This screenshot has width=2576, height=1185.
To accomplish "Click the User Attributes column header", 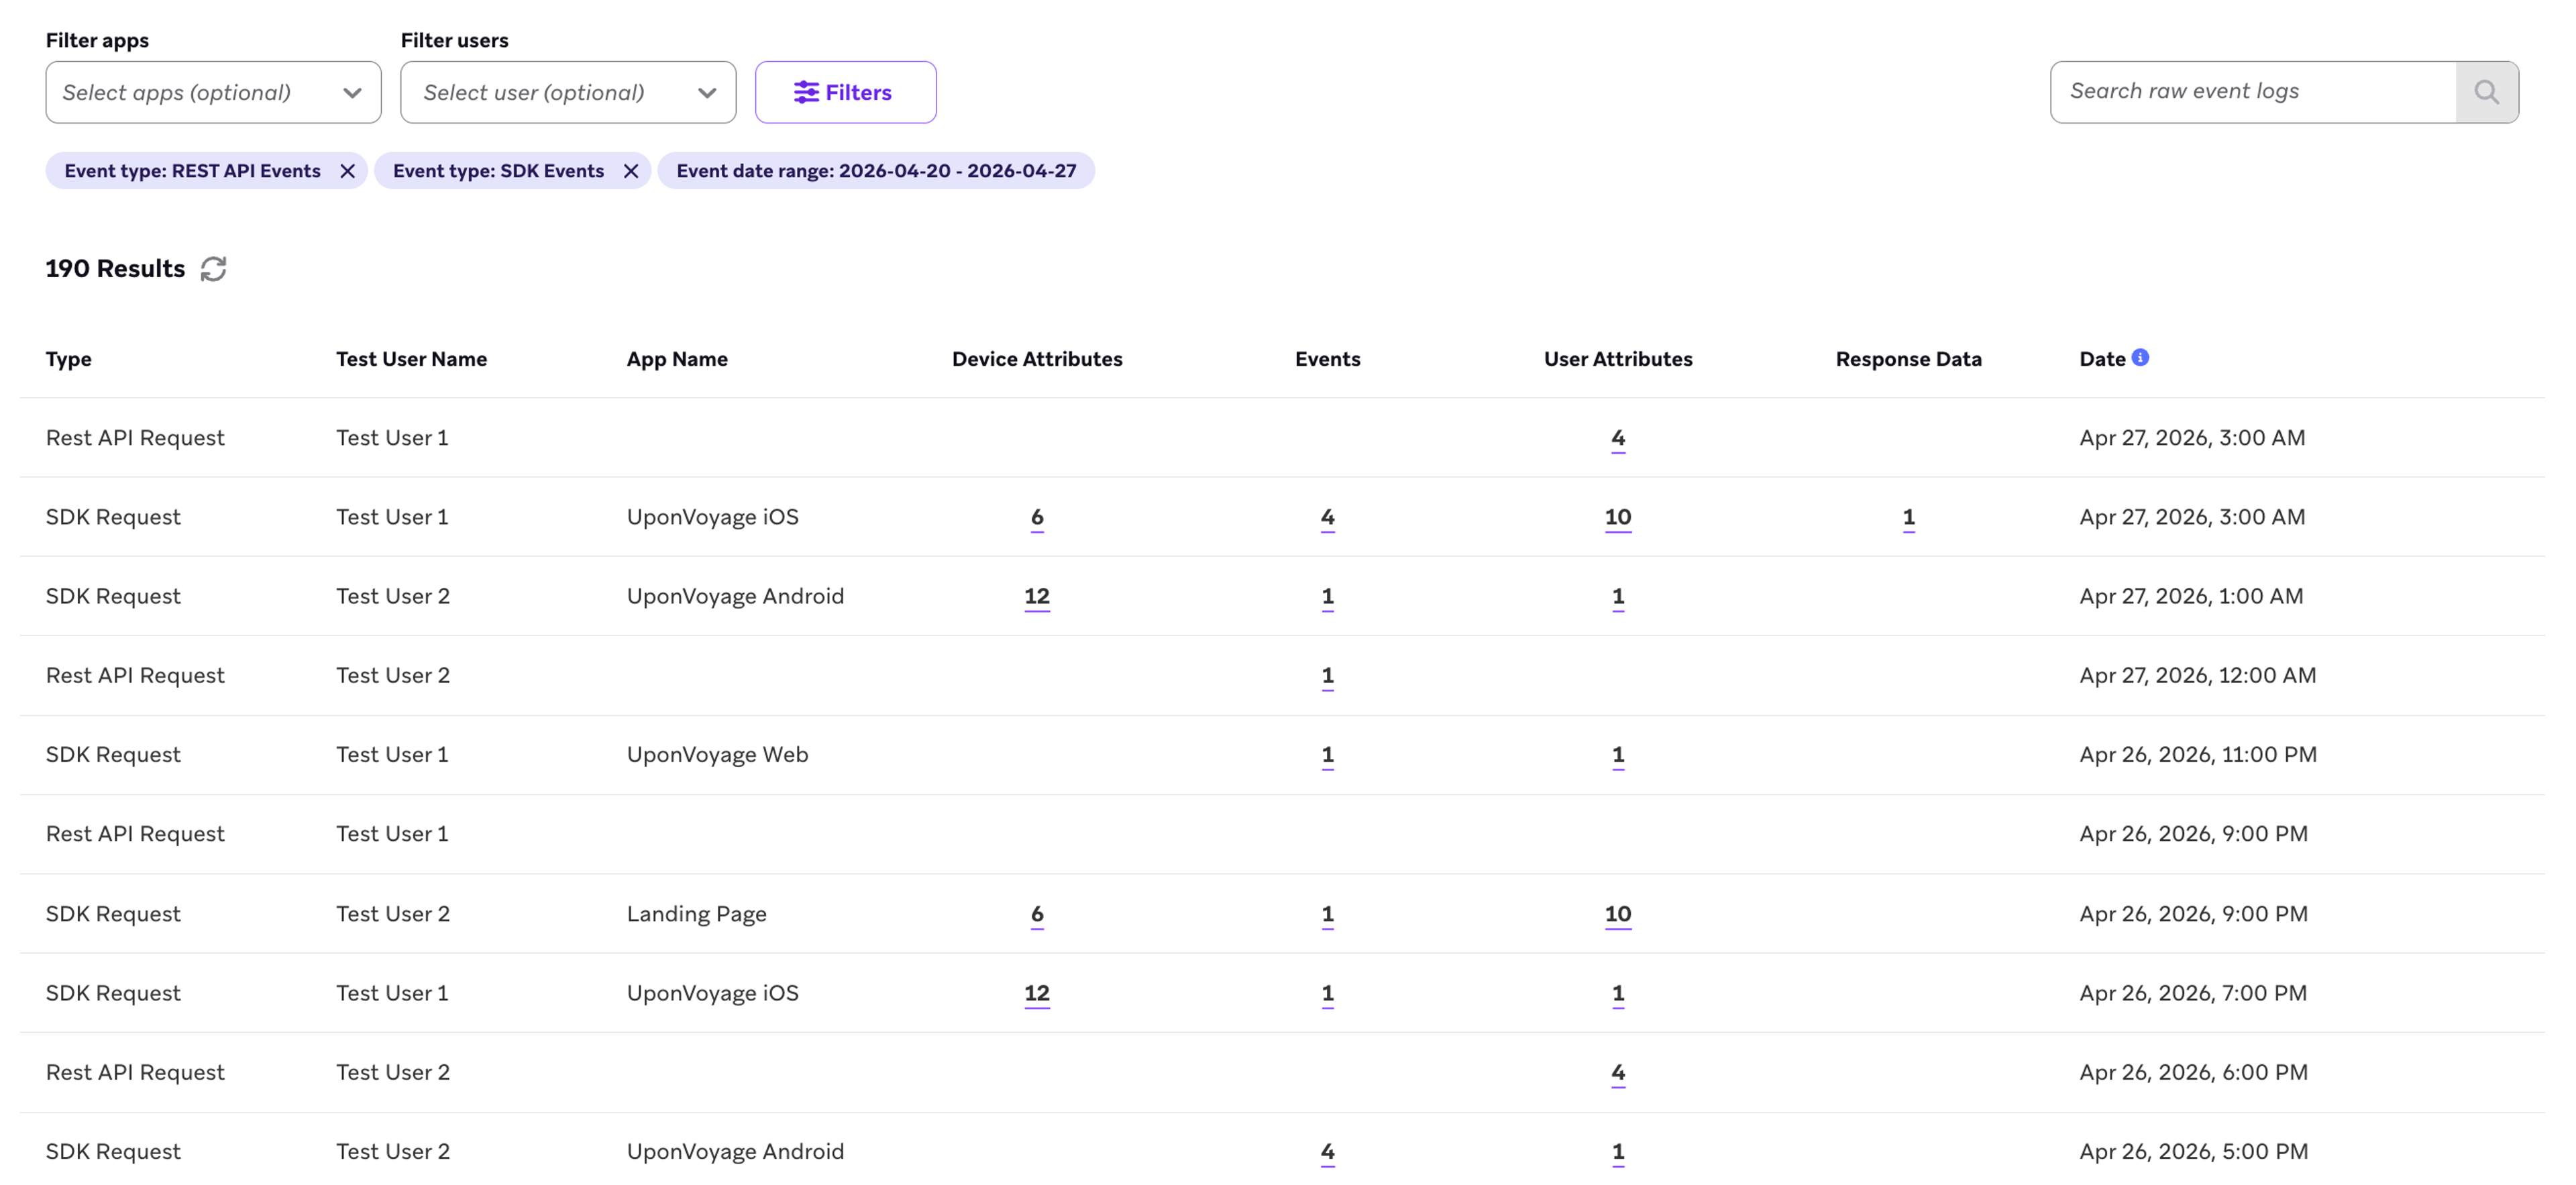I will 1618,359.
